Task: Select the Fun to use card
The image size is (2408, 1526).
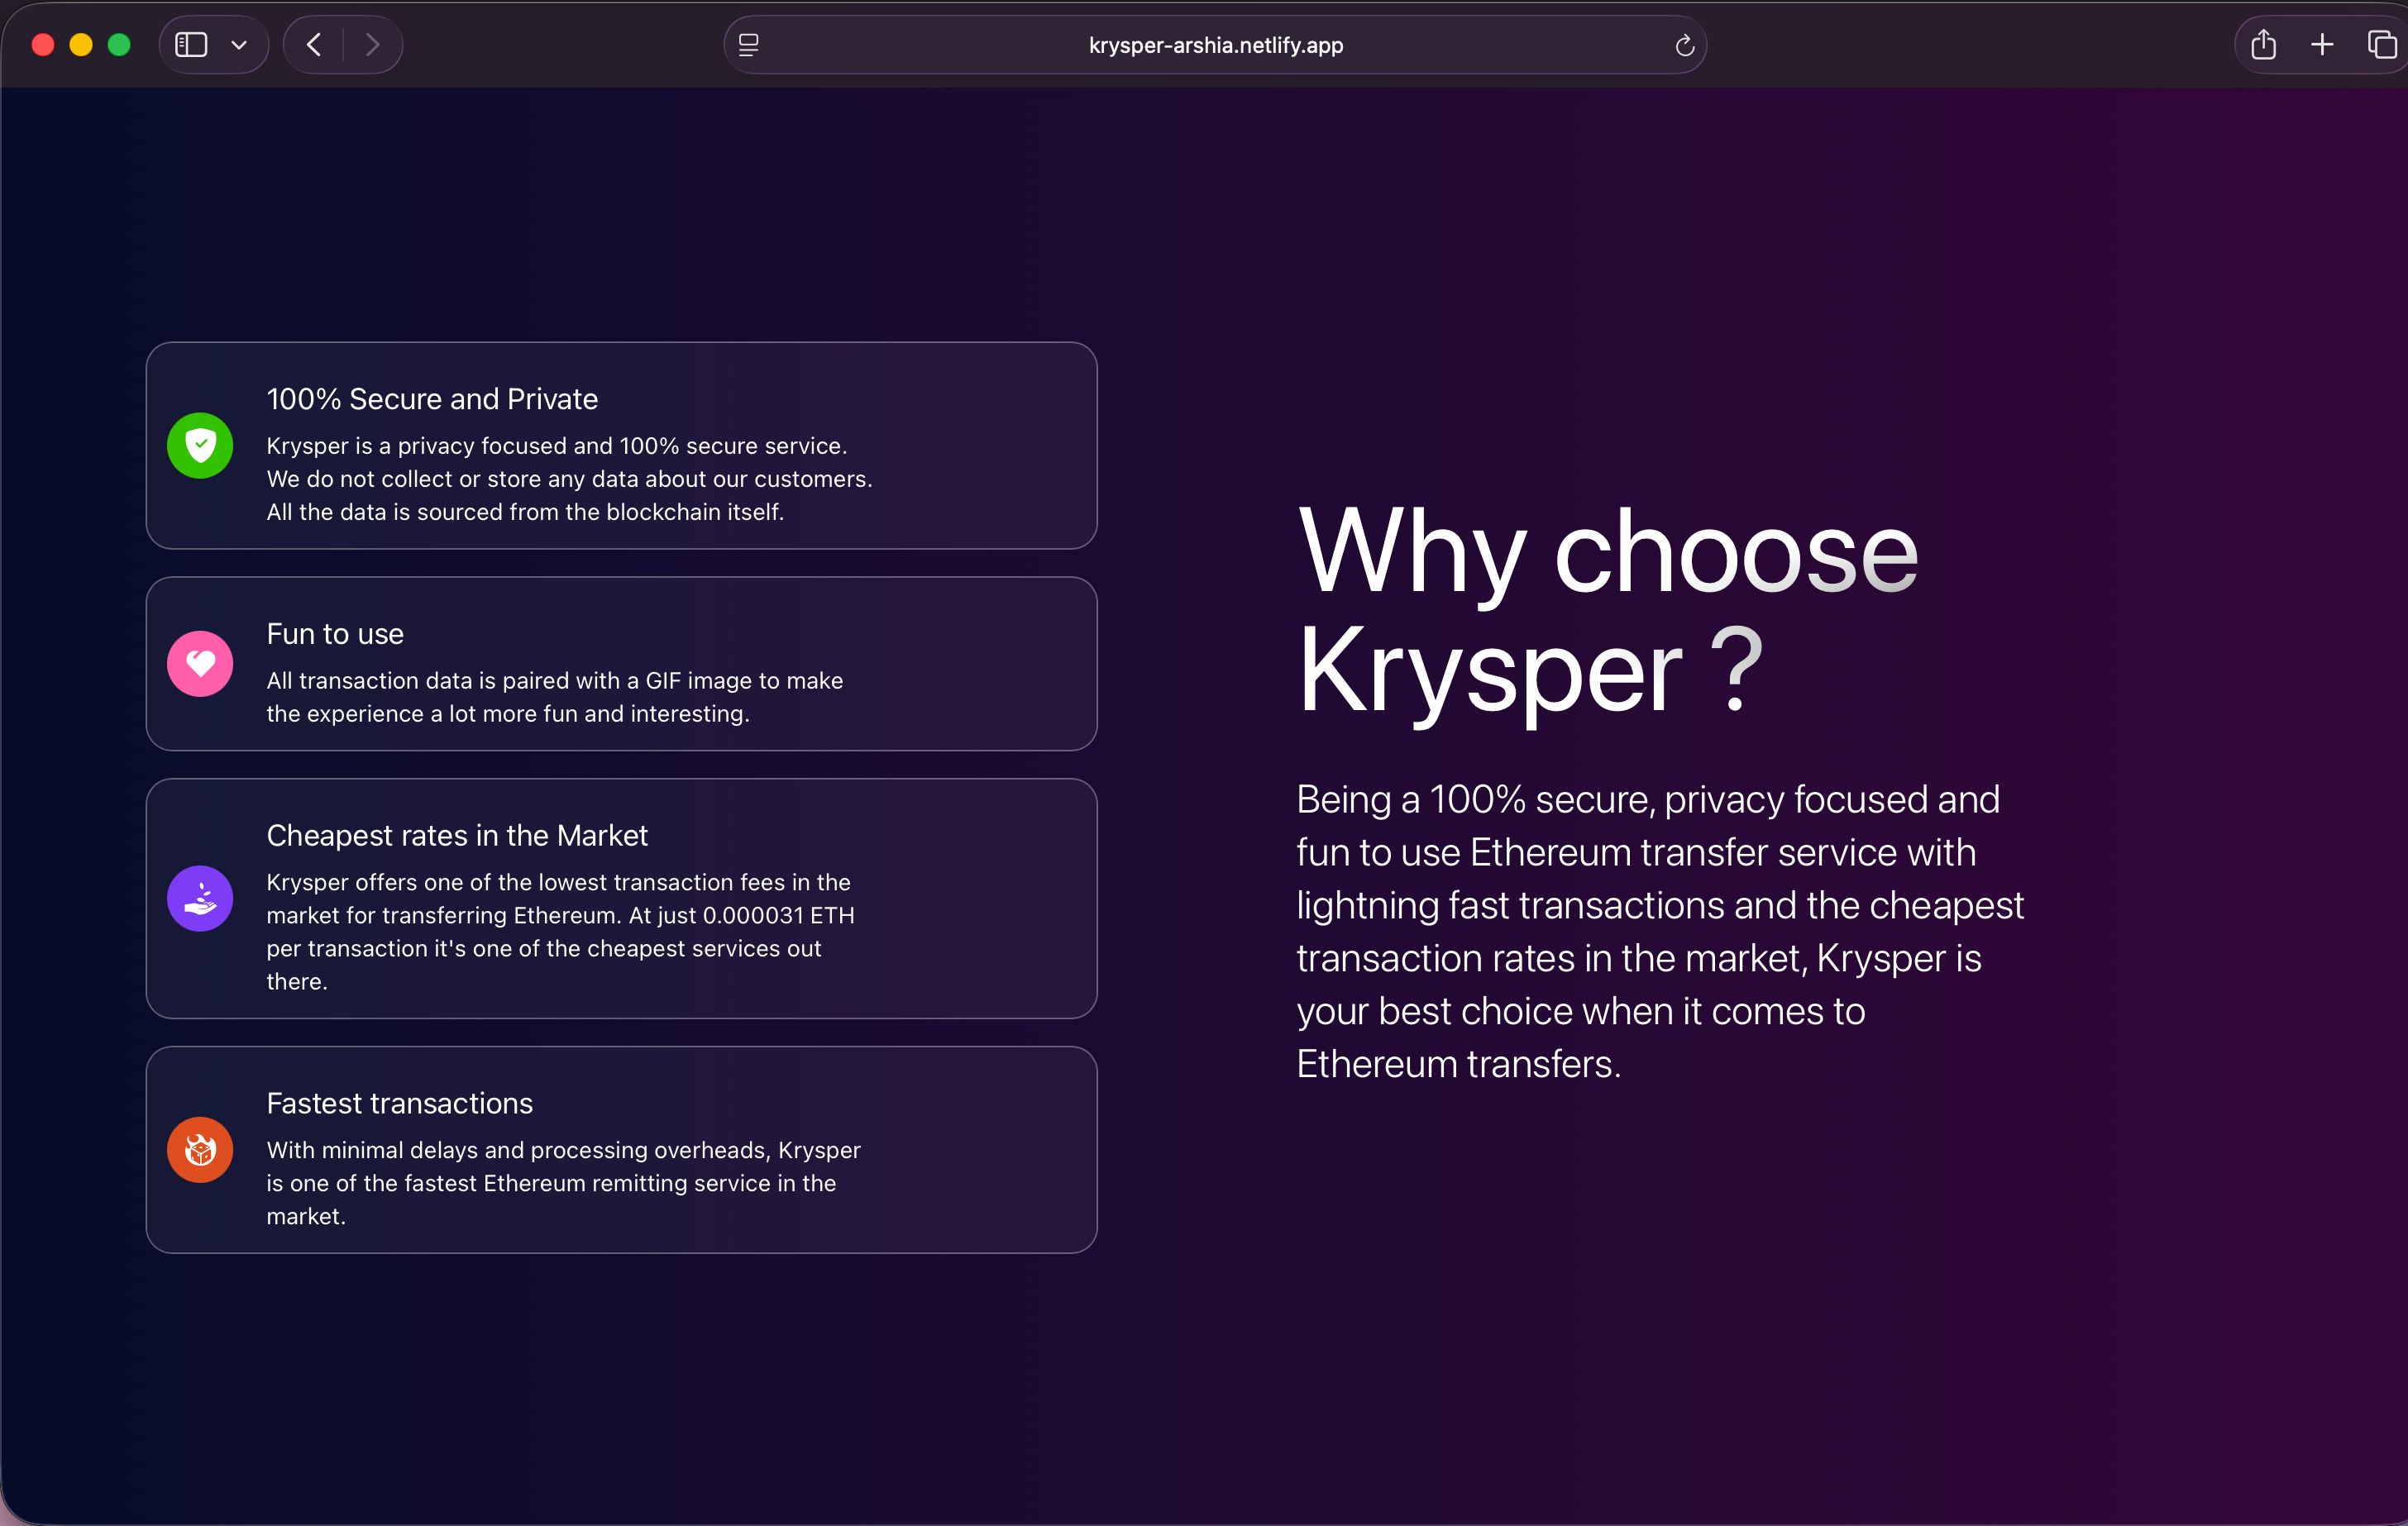Action: click(621, 664)
